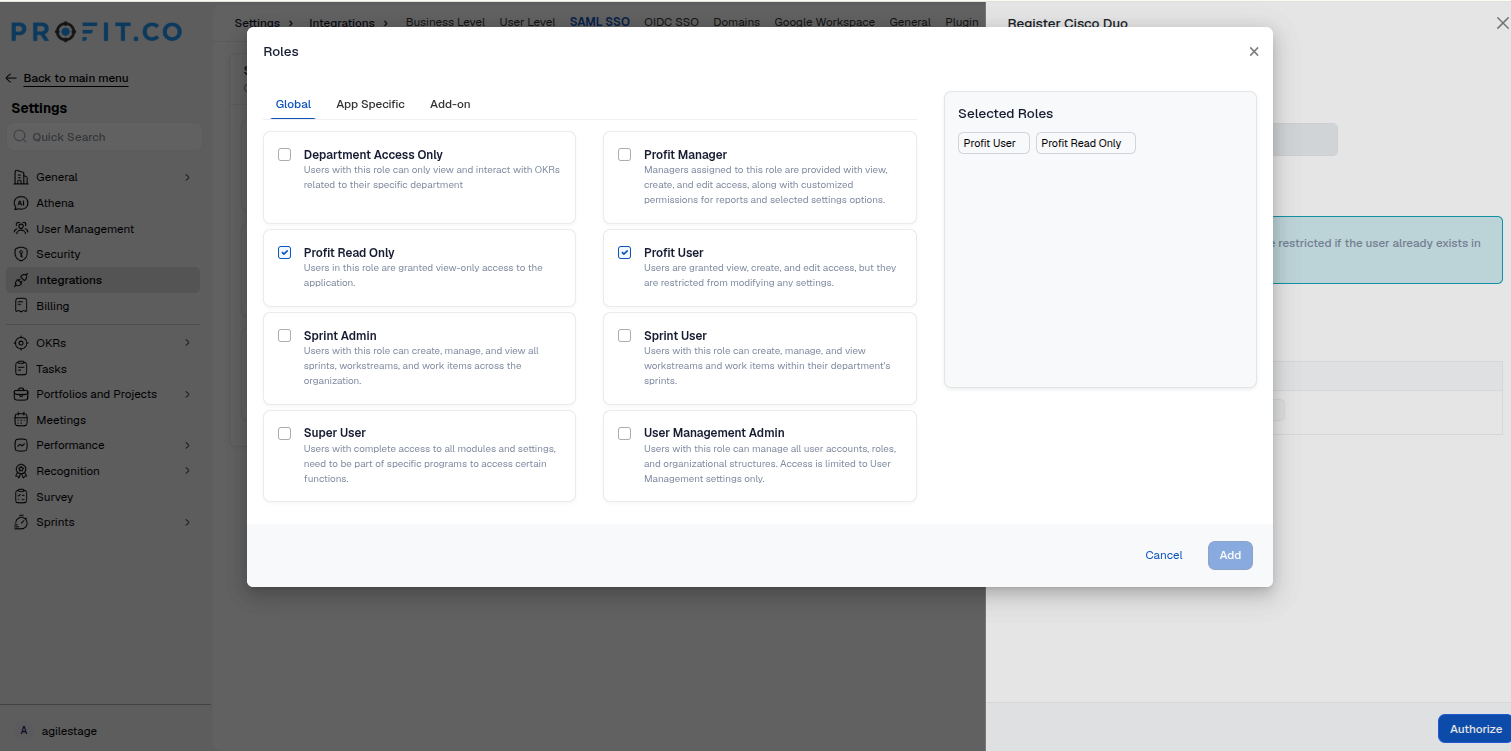Expand the Performance menu chevron
Viewport: 1511px width, 751px height.
[x=187, y=445]
